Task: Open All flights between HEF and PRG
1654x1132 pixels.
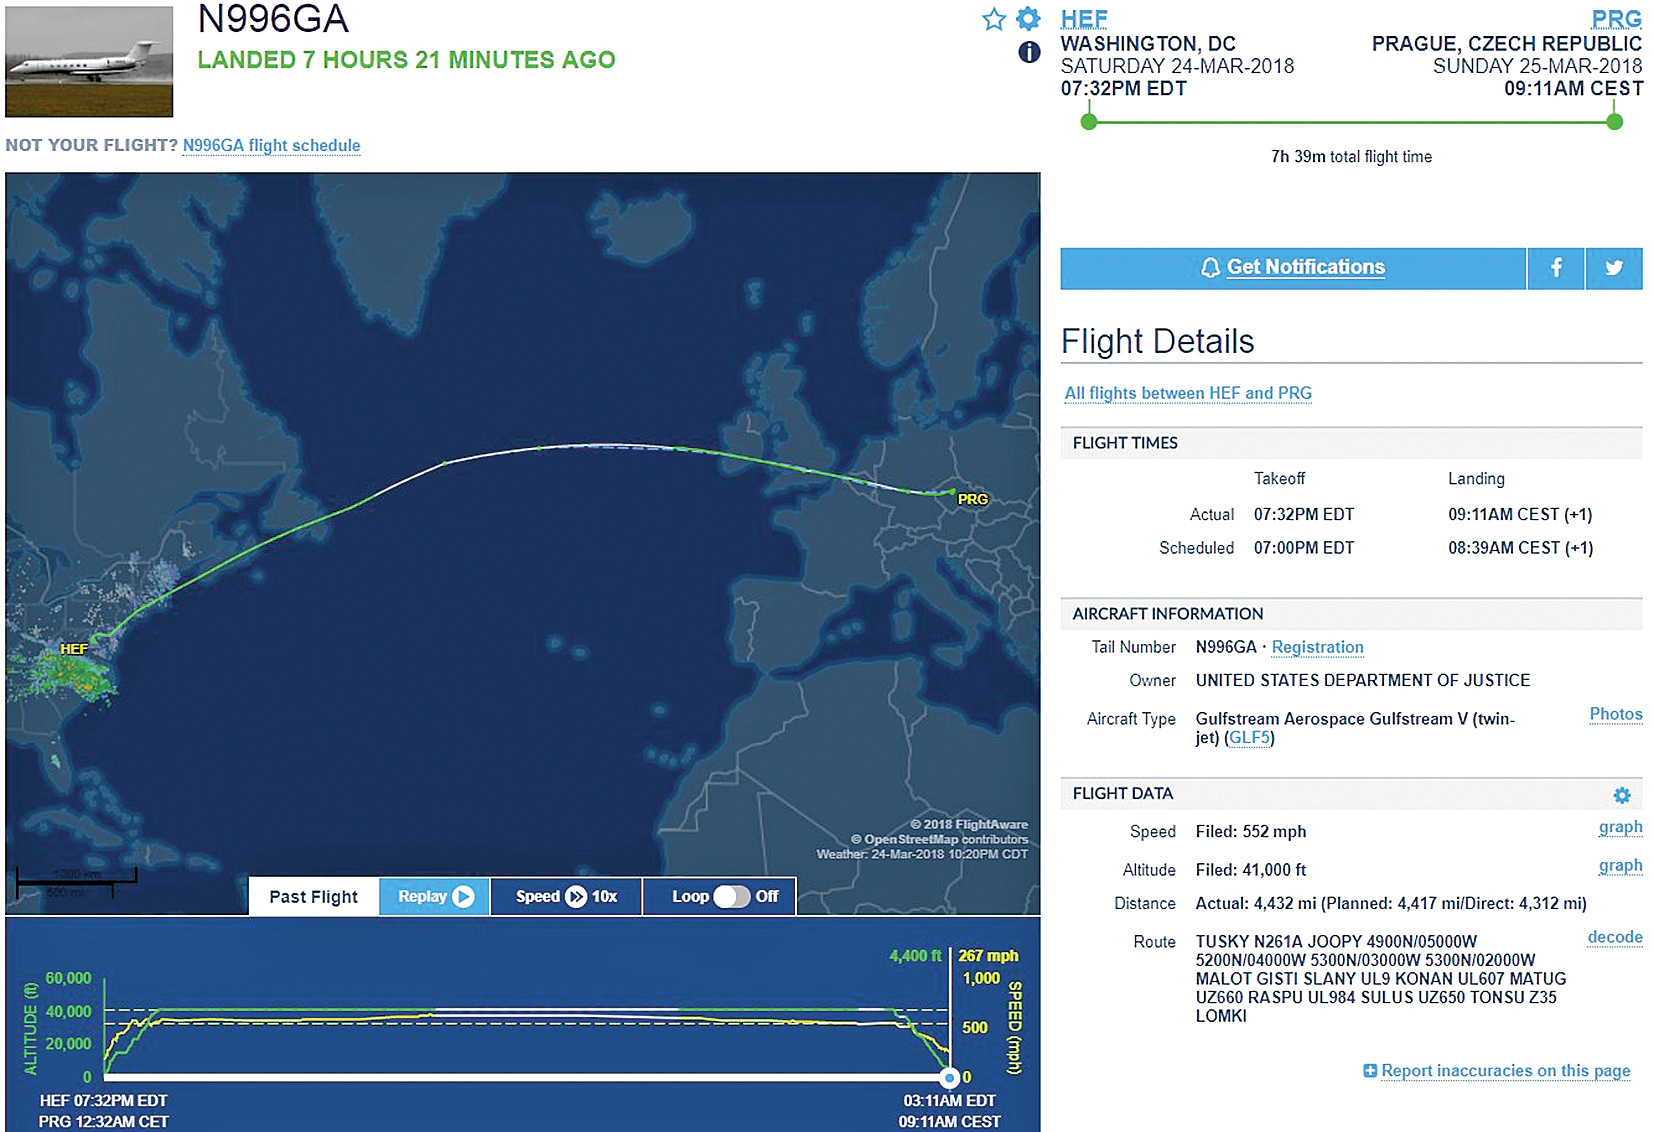Action: click(1188, 394)
